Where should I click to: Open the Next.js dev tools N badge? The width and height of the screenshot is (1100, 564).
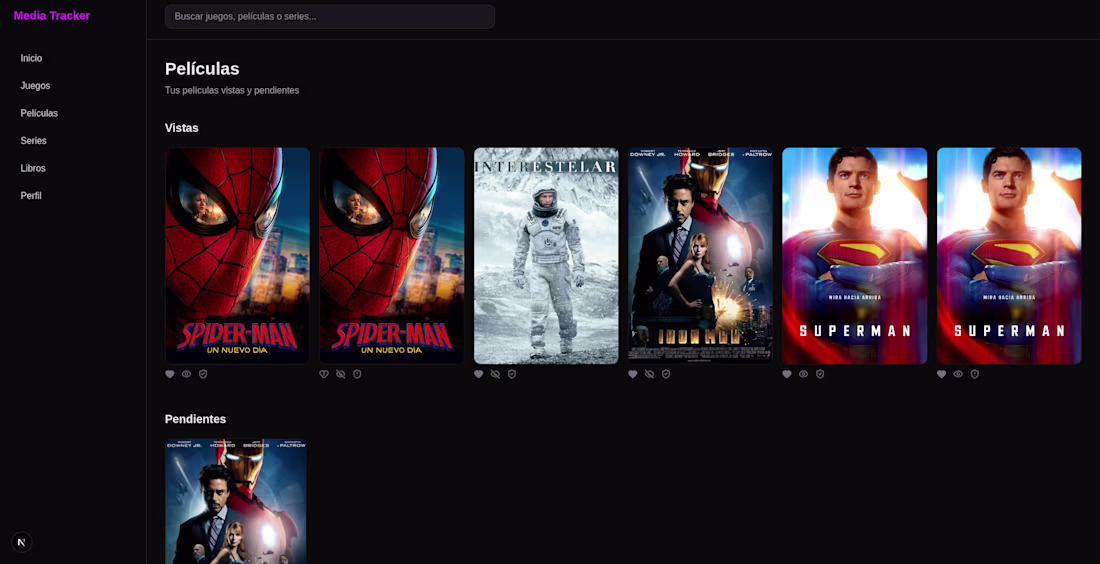pos(22,542)
